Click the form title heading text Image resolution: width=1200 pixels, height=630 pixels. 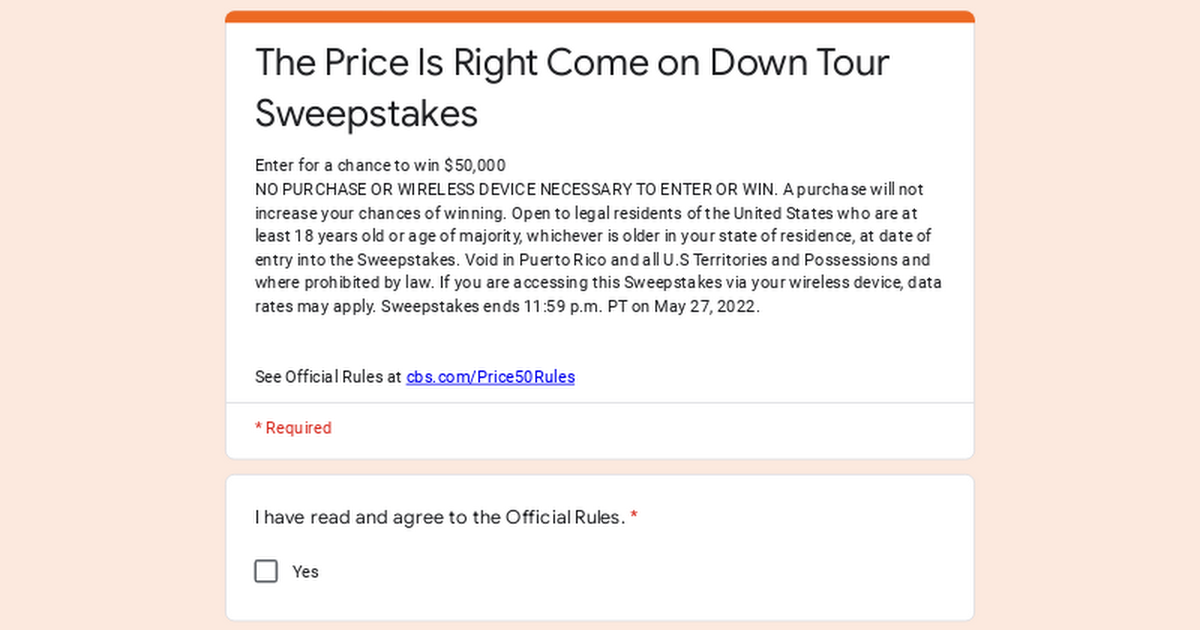pos(572,88)
